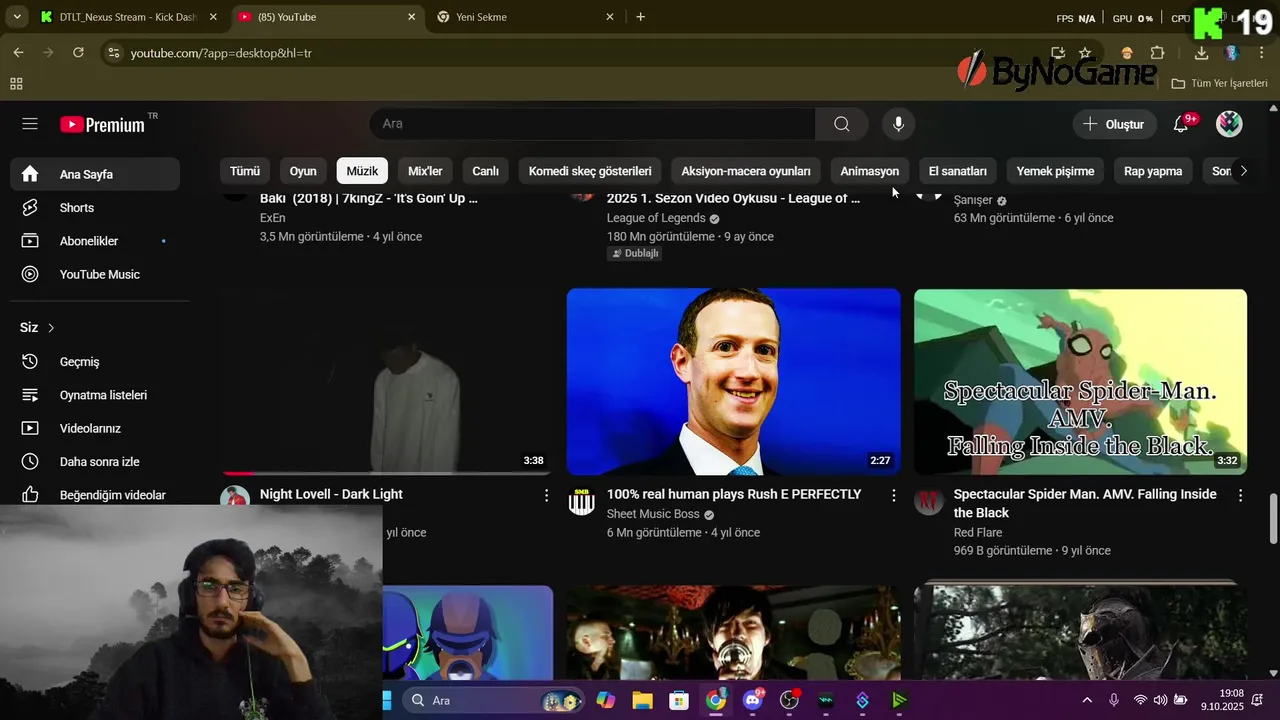Image resolution: width=1280 pixels, height=720 pixels.
Task: Select the Oyun filter chip
Action: point(303,171)
